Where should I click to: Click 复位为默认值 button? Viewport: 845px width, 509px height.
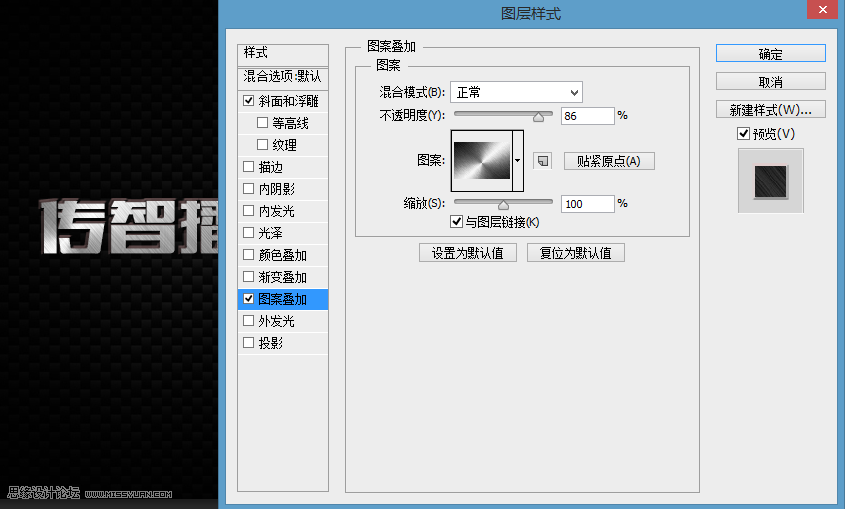[576, 253]
